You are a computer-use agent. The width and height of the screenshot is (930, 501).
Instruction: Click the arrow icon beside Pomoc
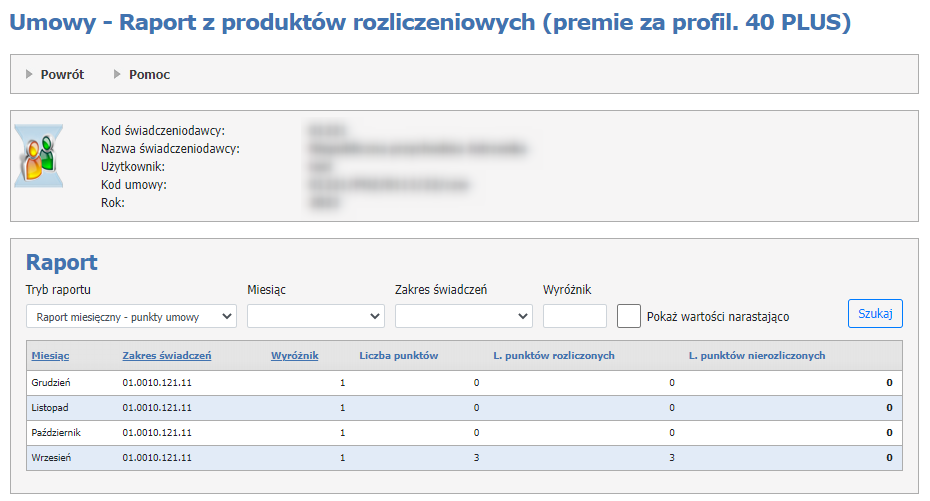[x=118, y=75]
